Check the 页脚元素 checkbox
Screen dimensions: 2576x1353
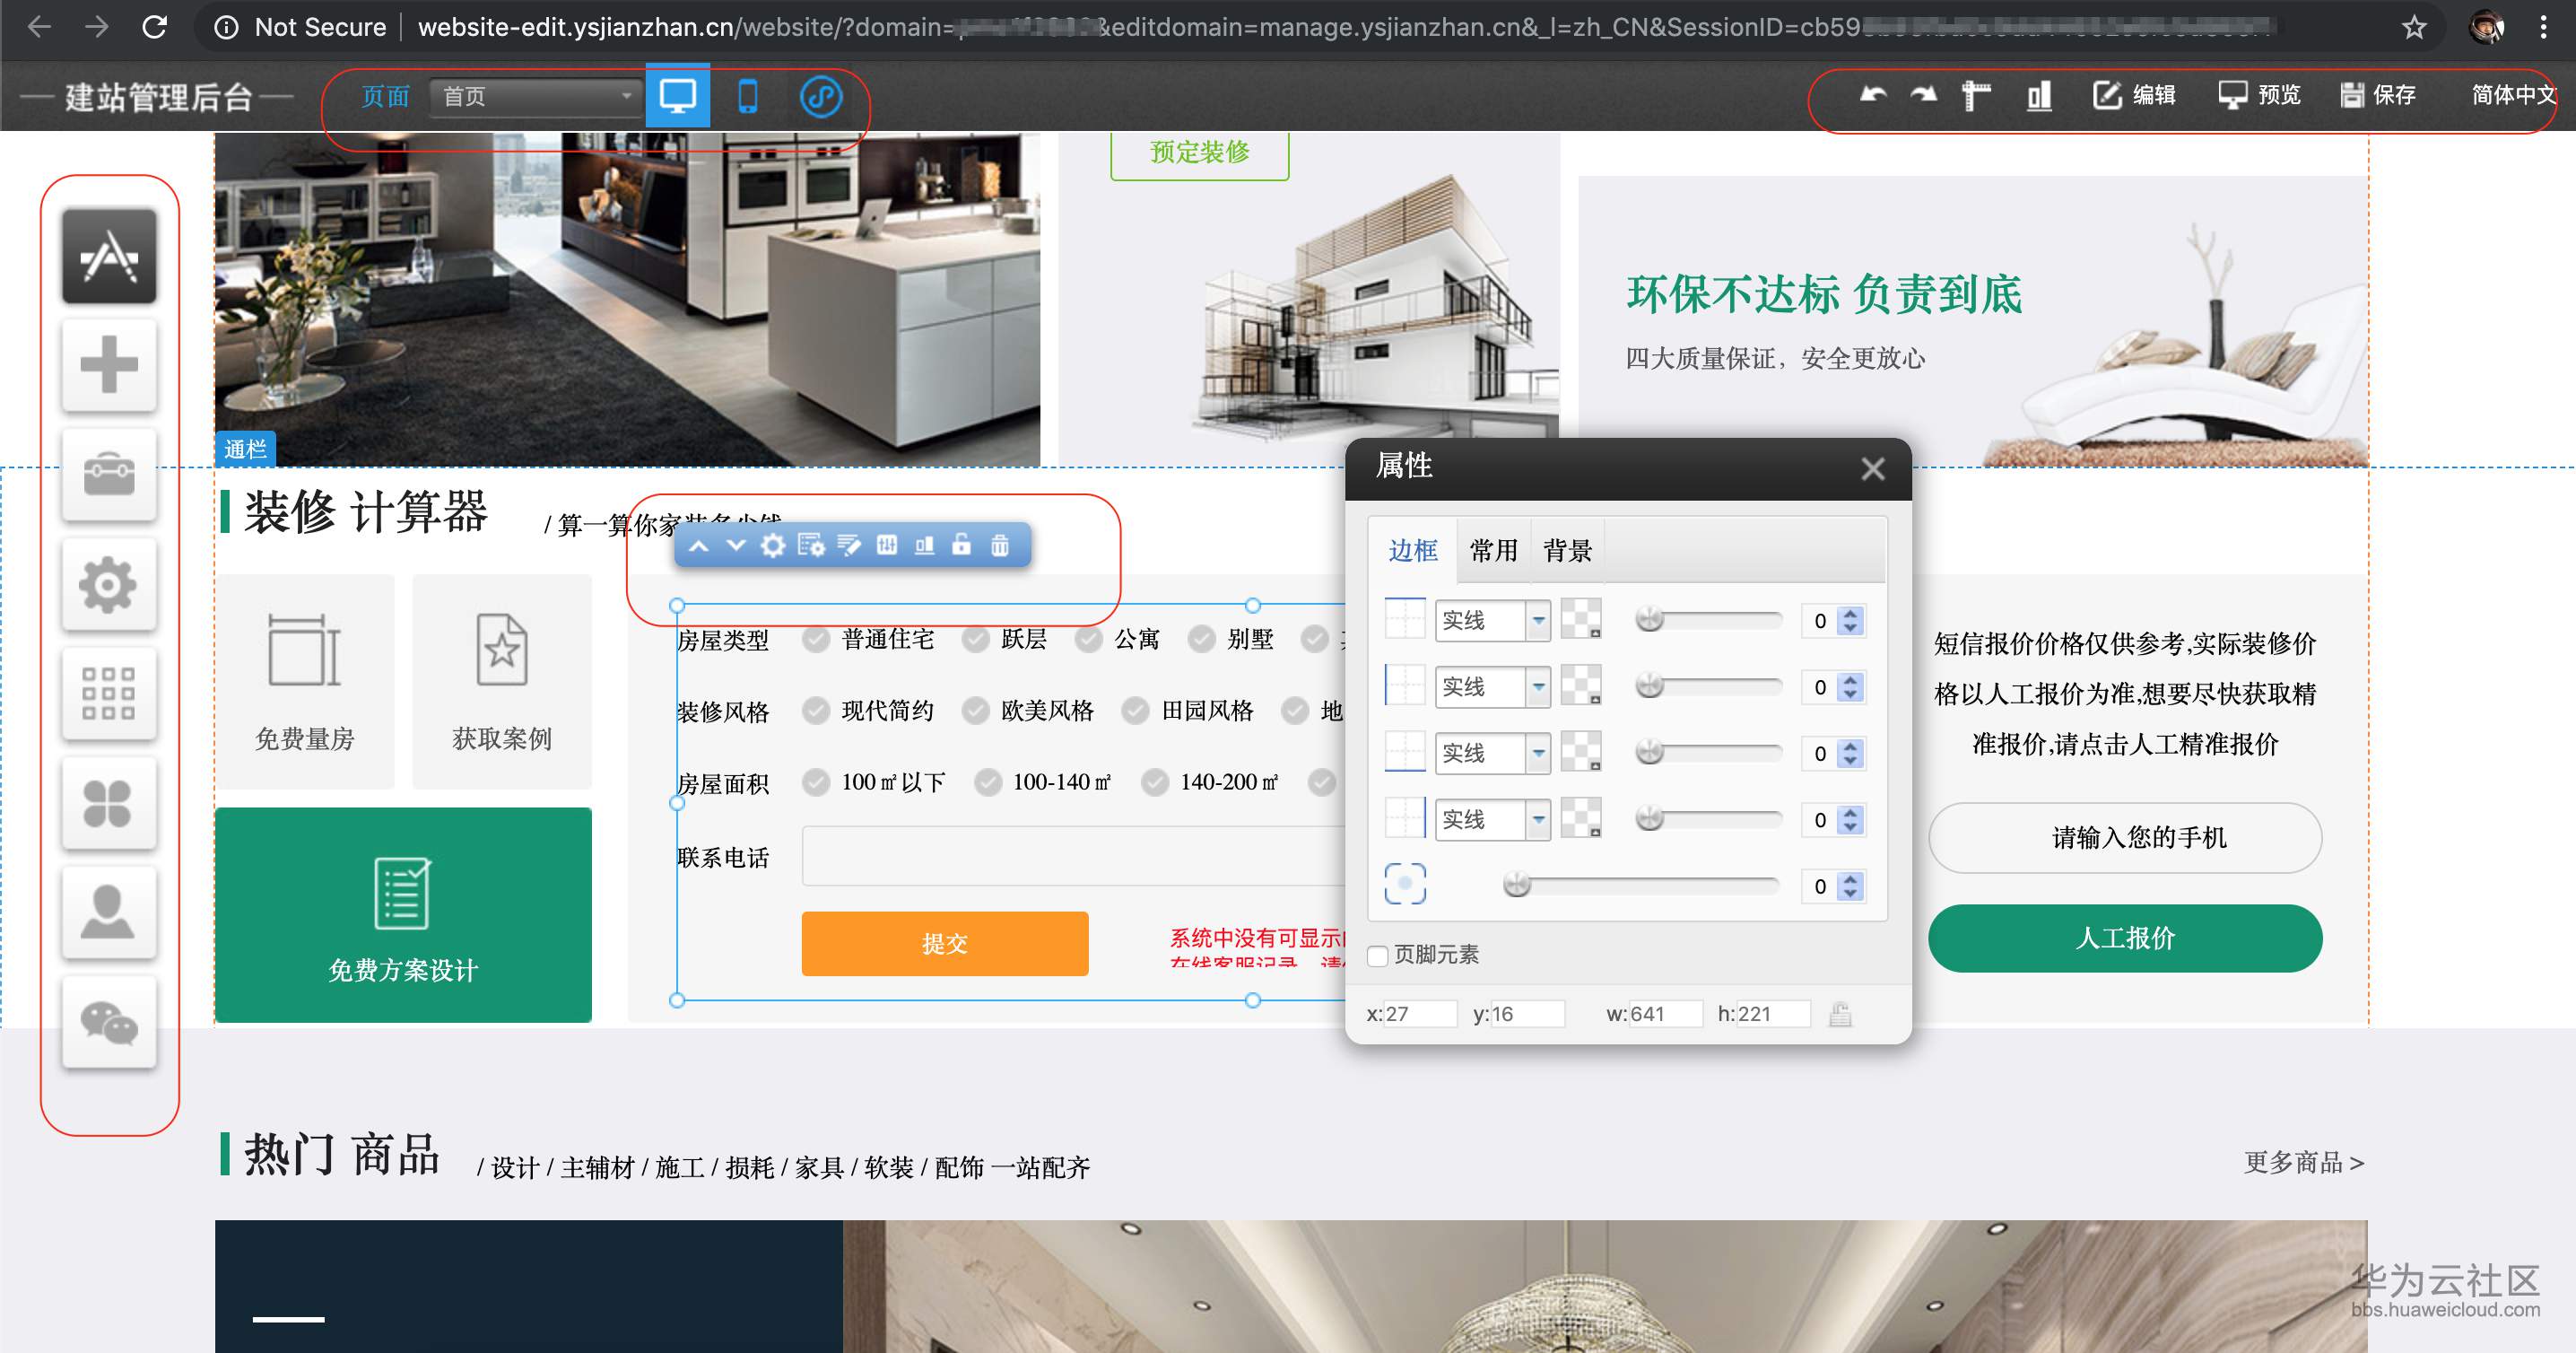(1378, 955)
